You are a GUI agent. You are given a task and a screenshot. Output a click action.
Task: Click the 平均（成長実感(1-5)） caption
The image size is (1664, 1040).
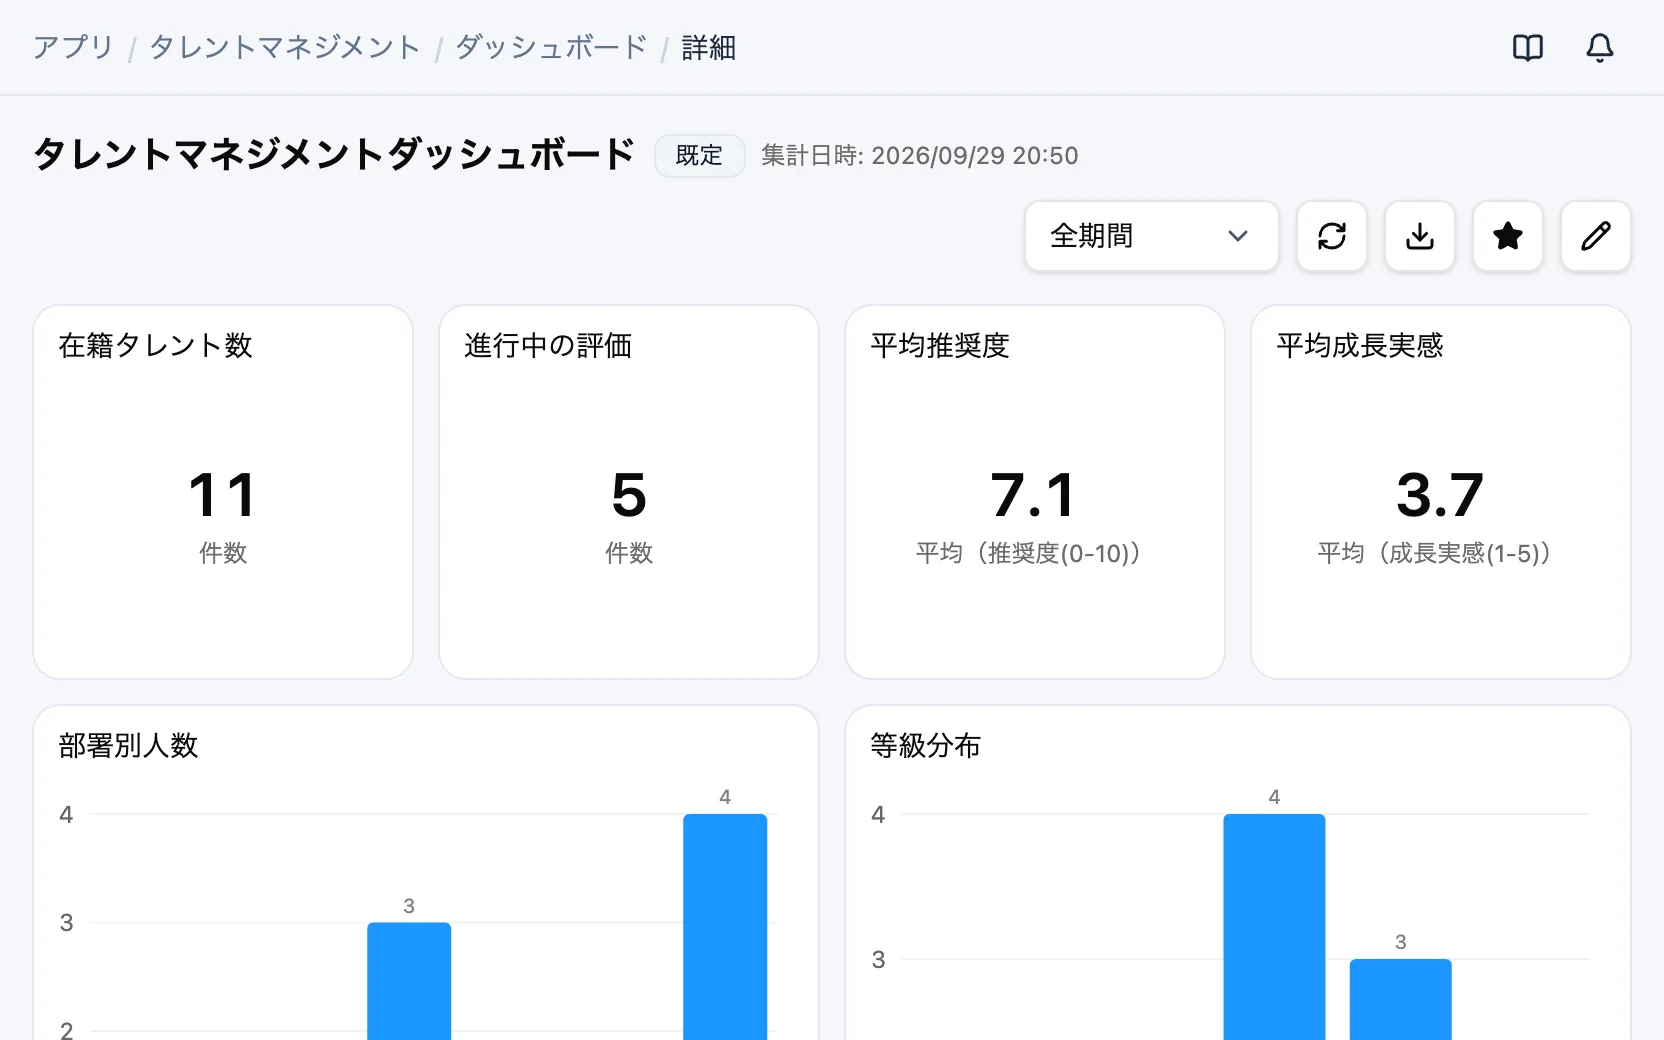(x=1440, y=553)
